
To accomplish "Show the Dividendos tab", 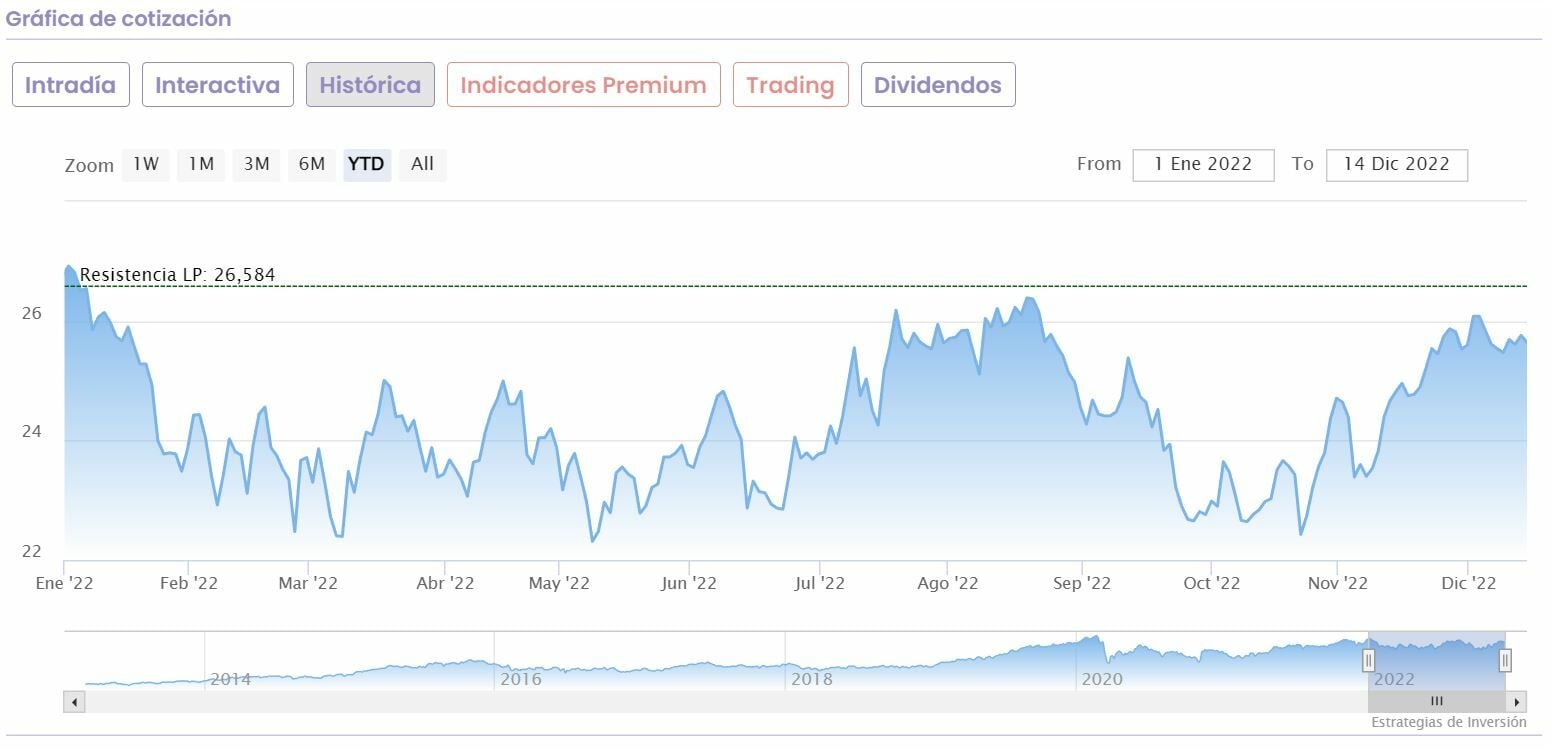I will (937, 85).
